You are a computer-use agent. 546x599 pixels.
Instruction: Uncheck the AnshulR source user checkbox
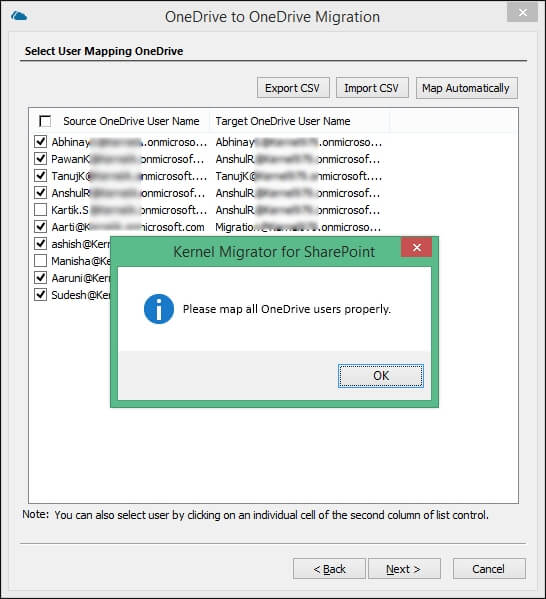pyautogui.click(x=41, y=193)
